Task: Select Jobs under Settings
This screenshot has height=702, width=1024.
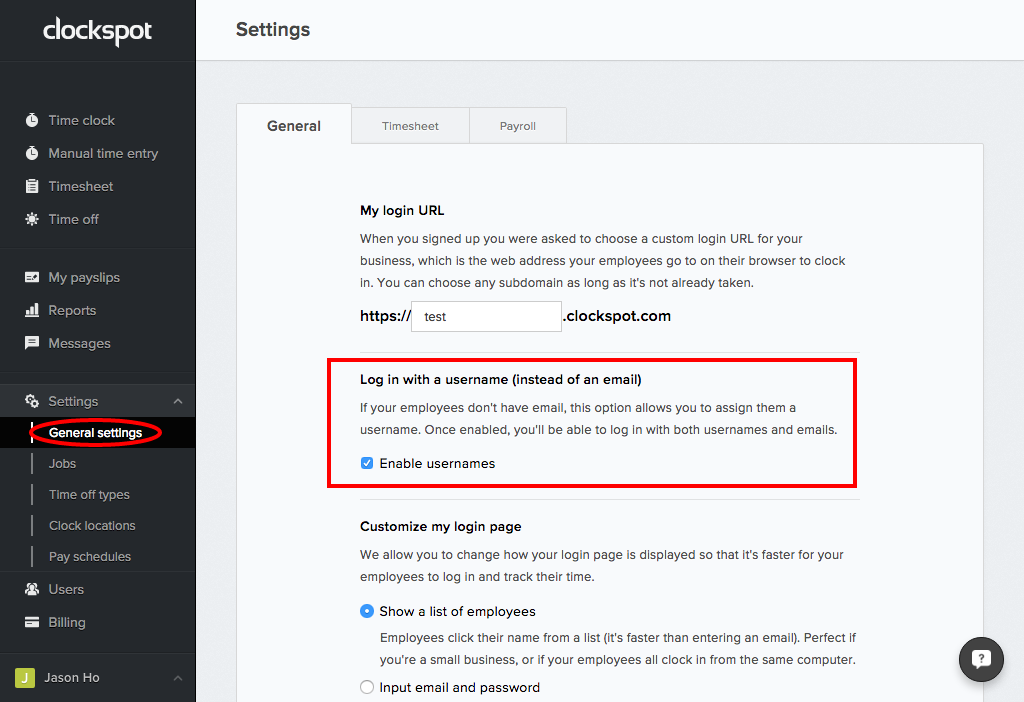Action: pos(63,463)
